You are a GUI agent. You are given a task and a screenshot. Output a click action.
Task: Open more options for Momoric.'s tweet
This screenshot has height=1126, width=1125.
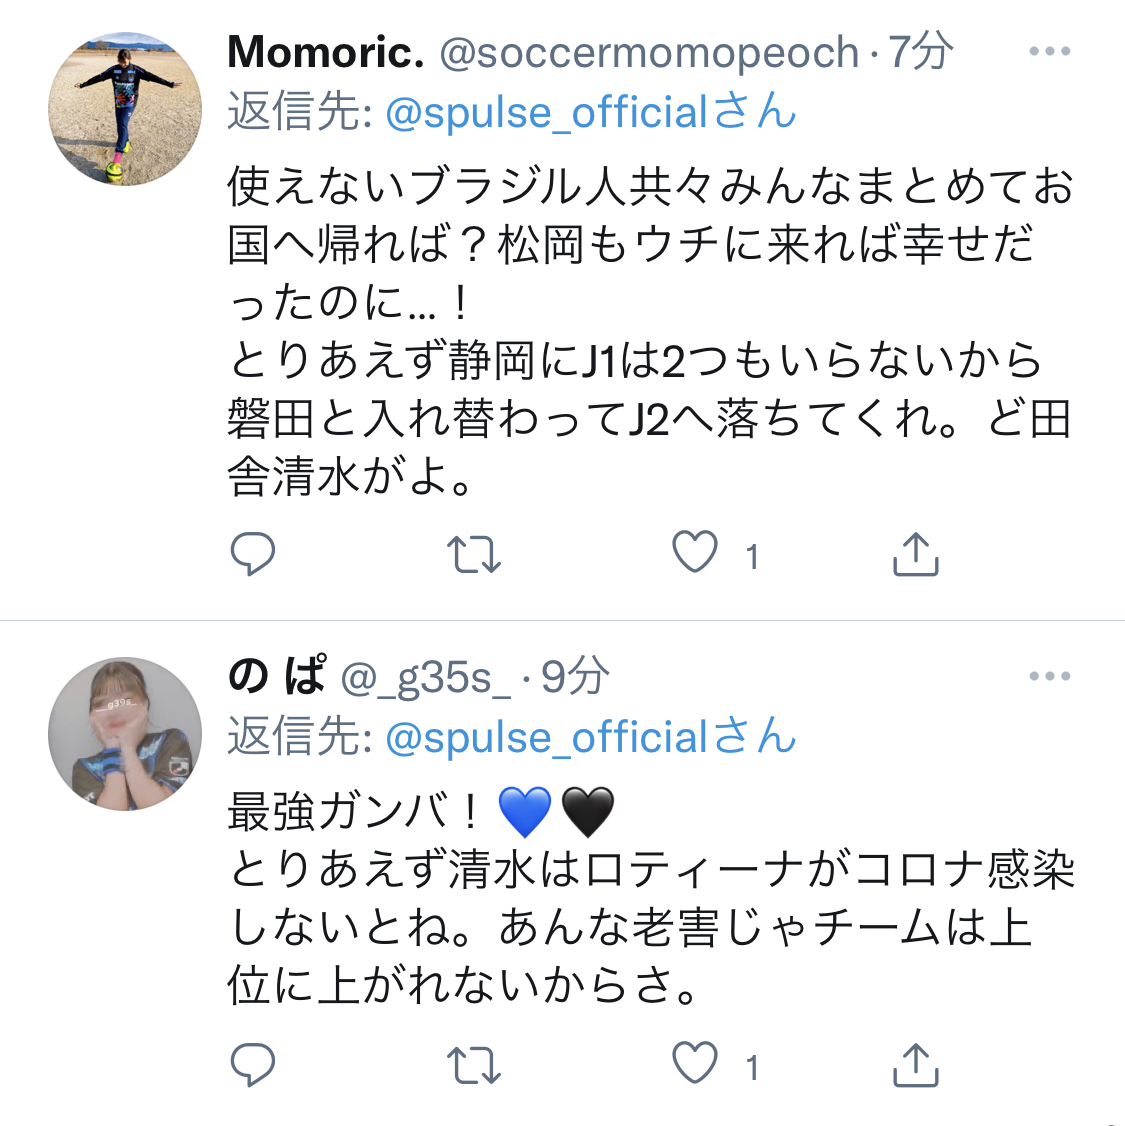coord(1049,52)
